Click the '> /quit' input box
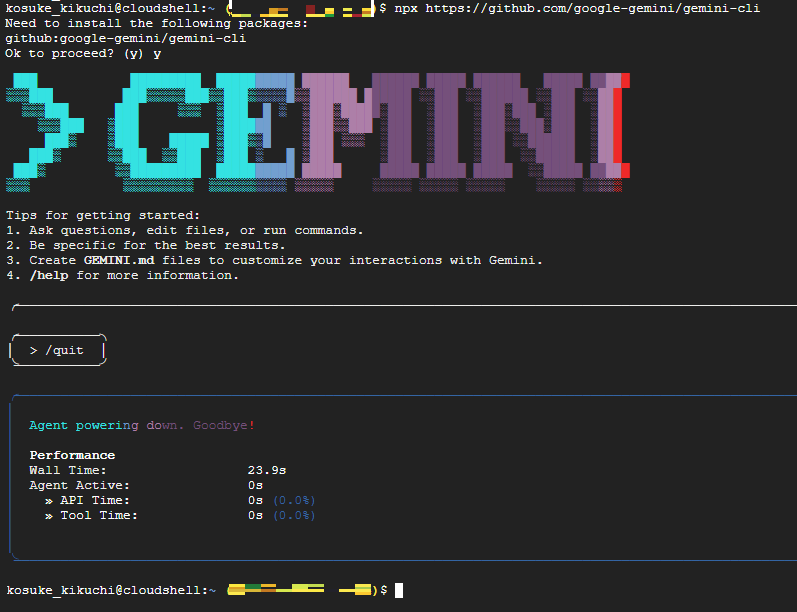Viewport: 797px width, 612px height. click(58, 350)
